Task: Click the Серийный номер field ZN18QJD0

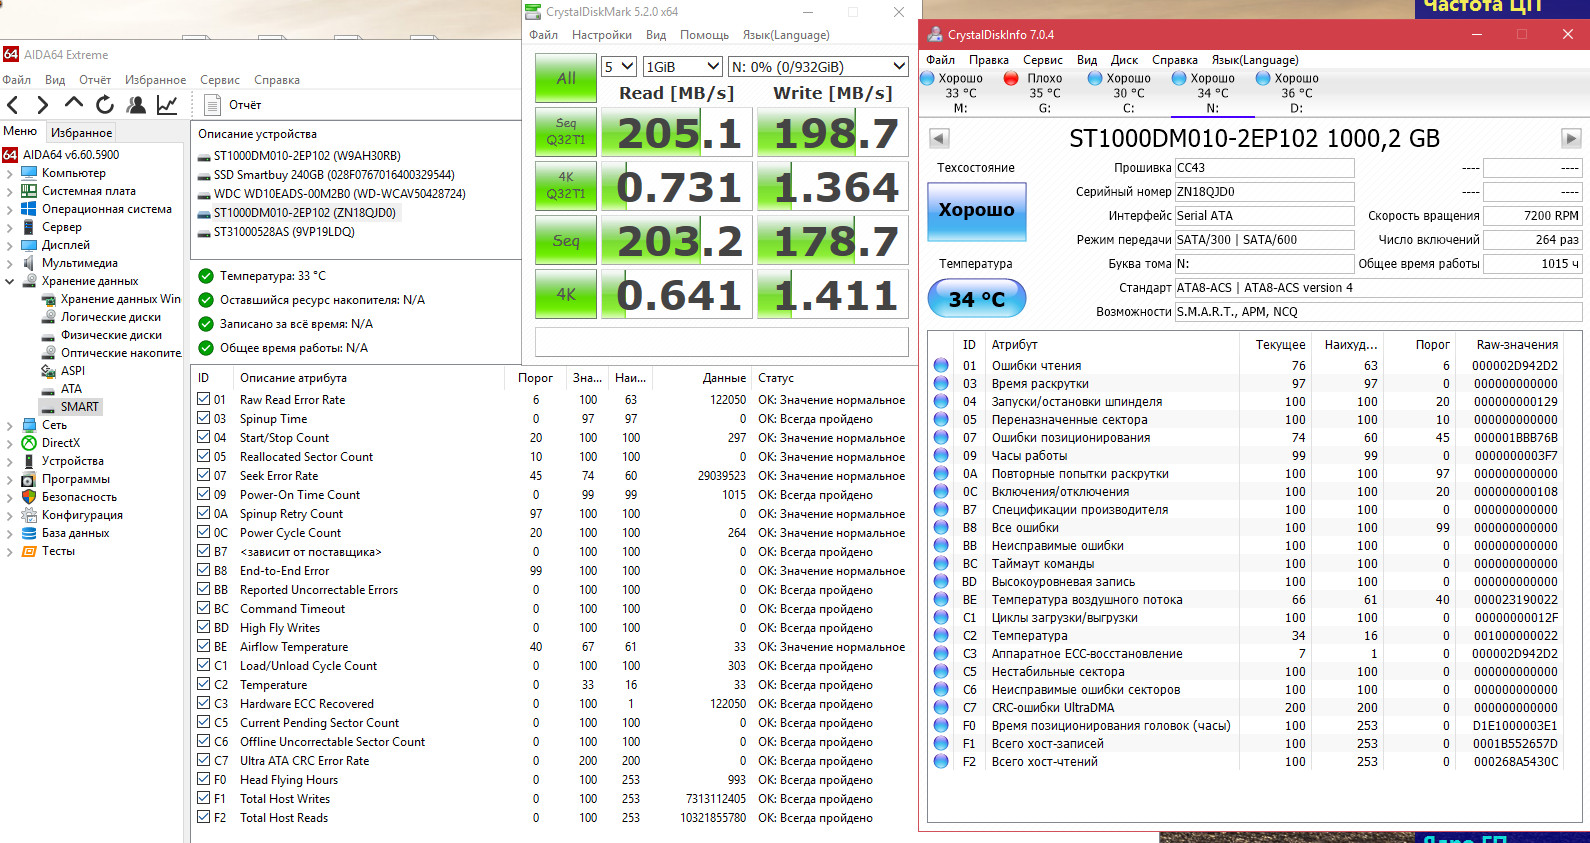Action: coord(1264,192)
